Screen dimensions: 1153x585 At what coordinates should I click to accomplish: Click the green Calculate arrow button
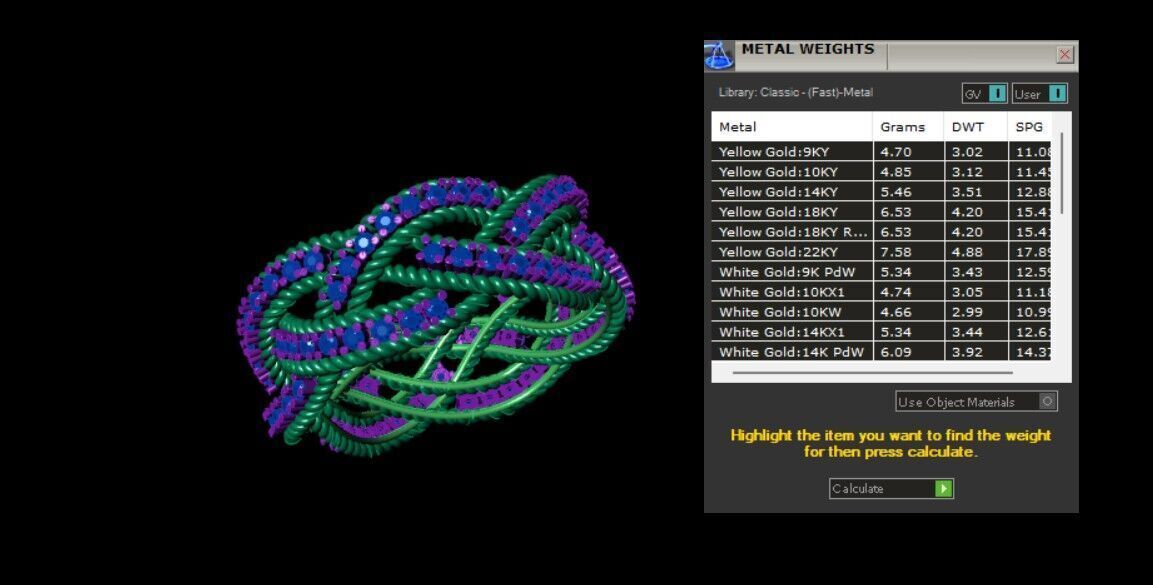click(943, 489)
